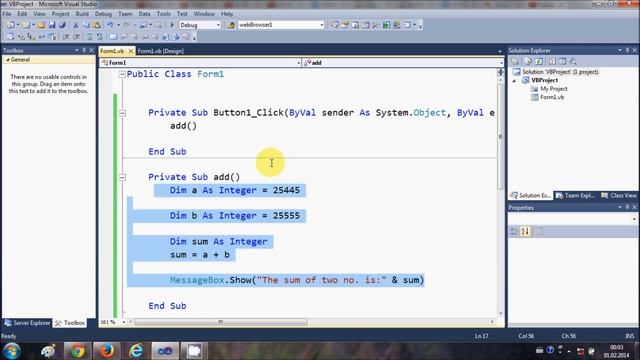Switch to the Form1.vb [Design] tab
Screen dimensions: 640x360
pyautogui.click(x=161, y=51)
